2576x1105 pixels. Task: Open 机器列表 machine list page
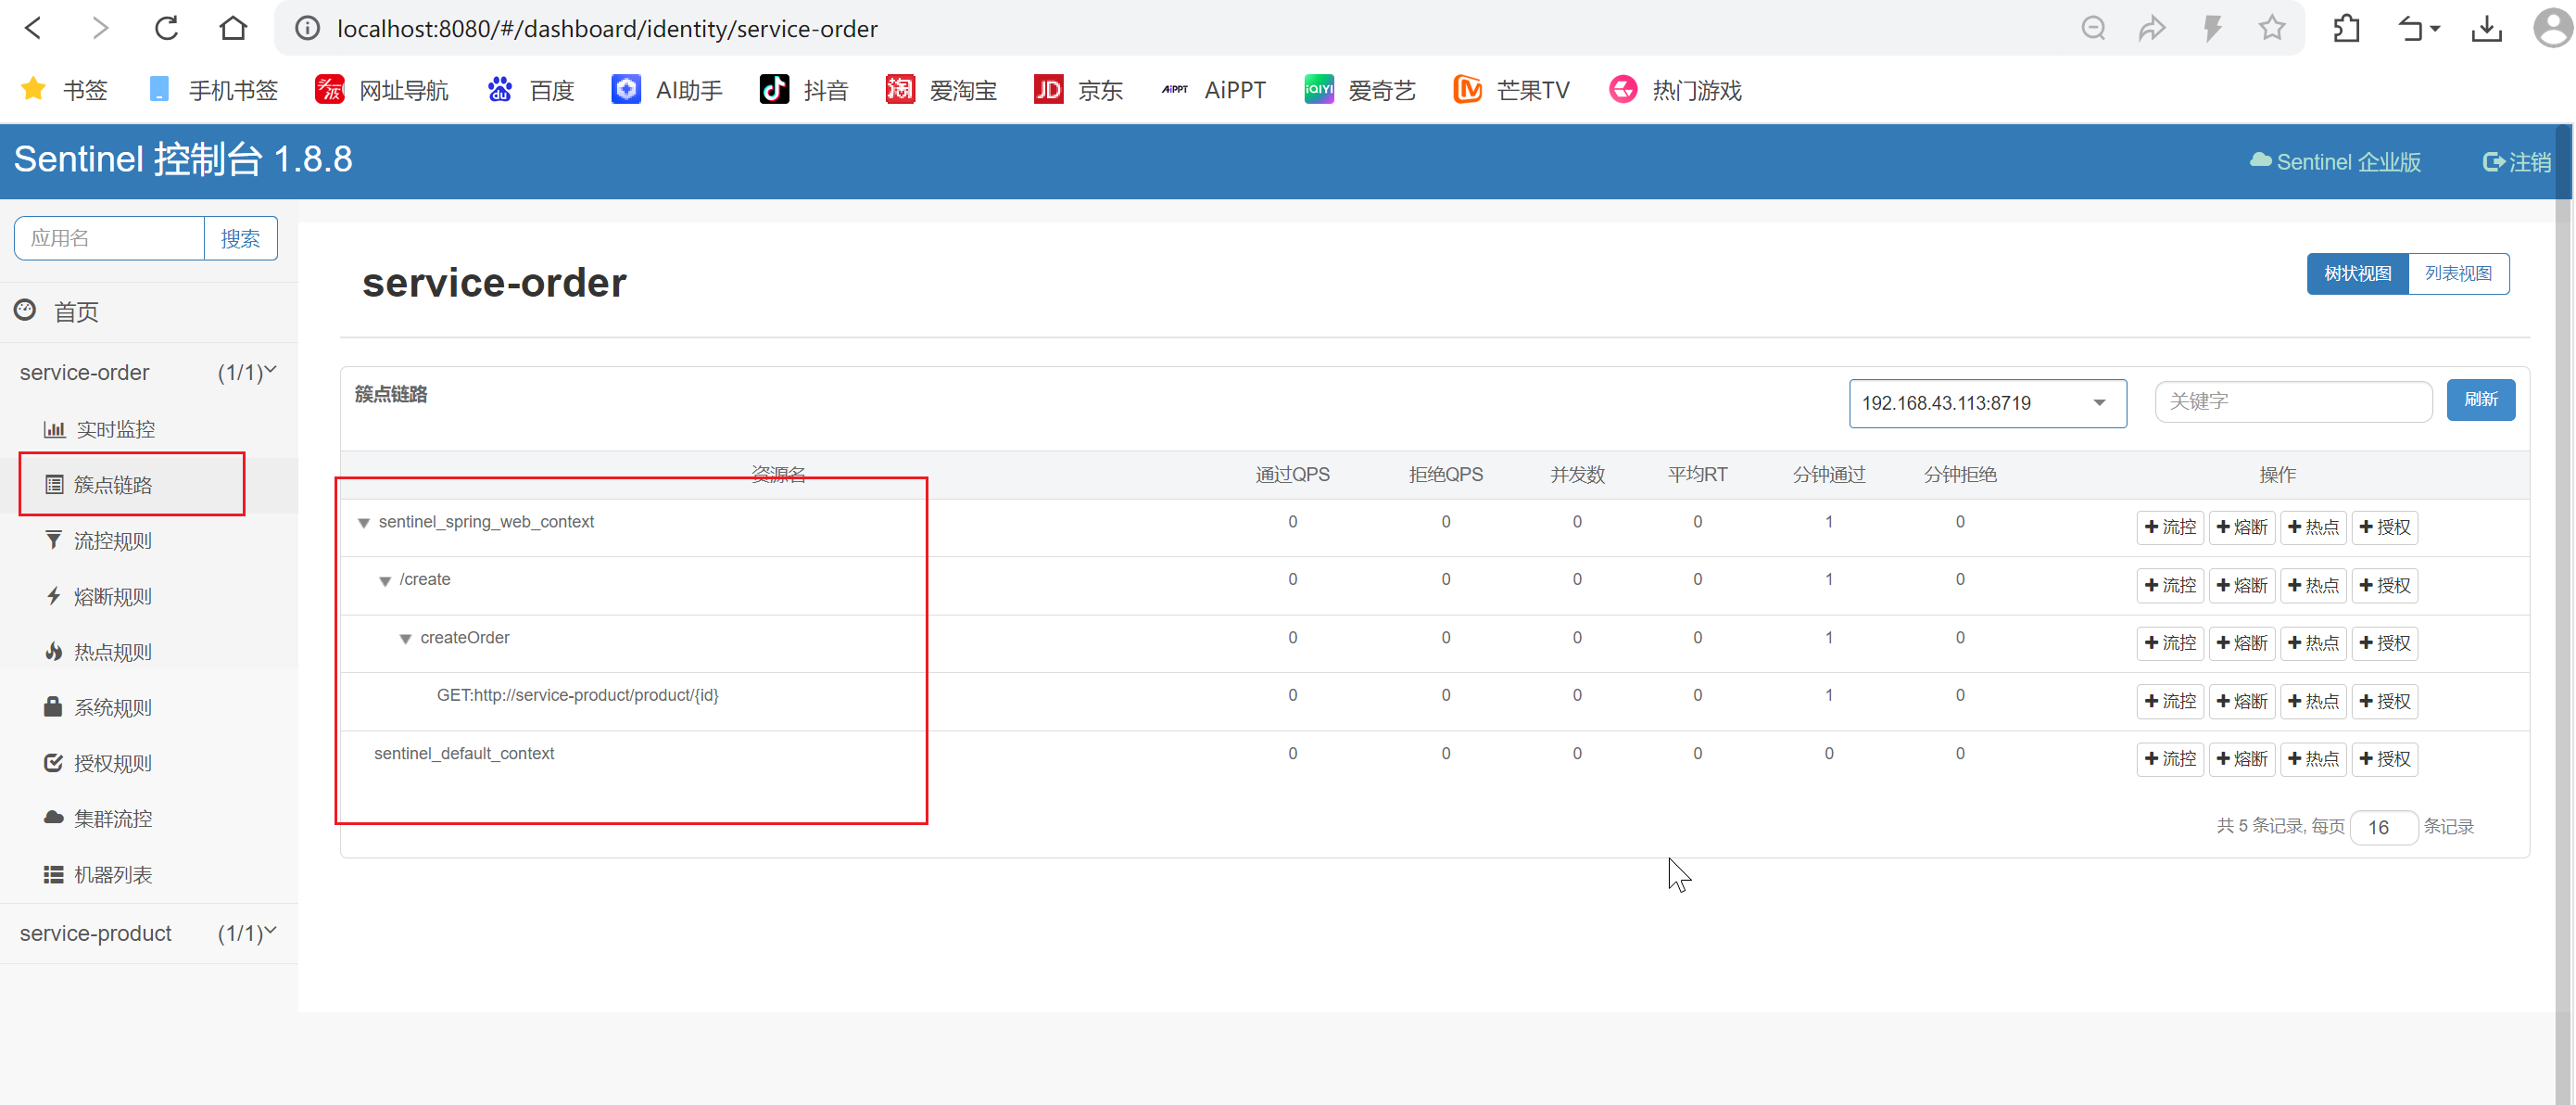(112, 874)
